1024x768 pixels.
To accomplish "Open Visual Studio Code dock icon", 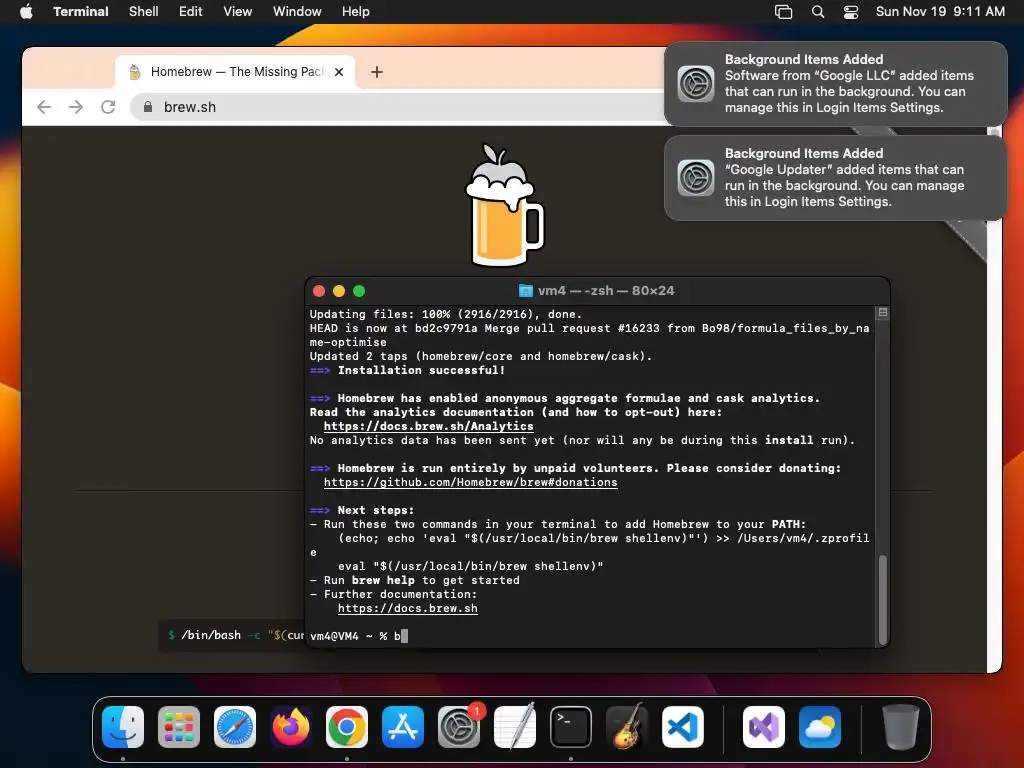I will [683, 727].
